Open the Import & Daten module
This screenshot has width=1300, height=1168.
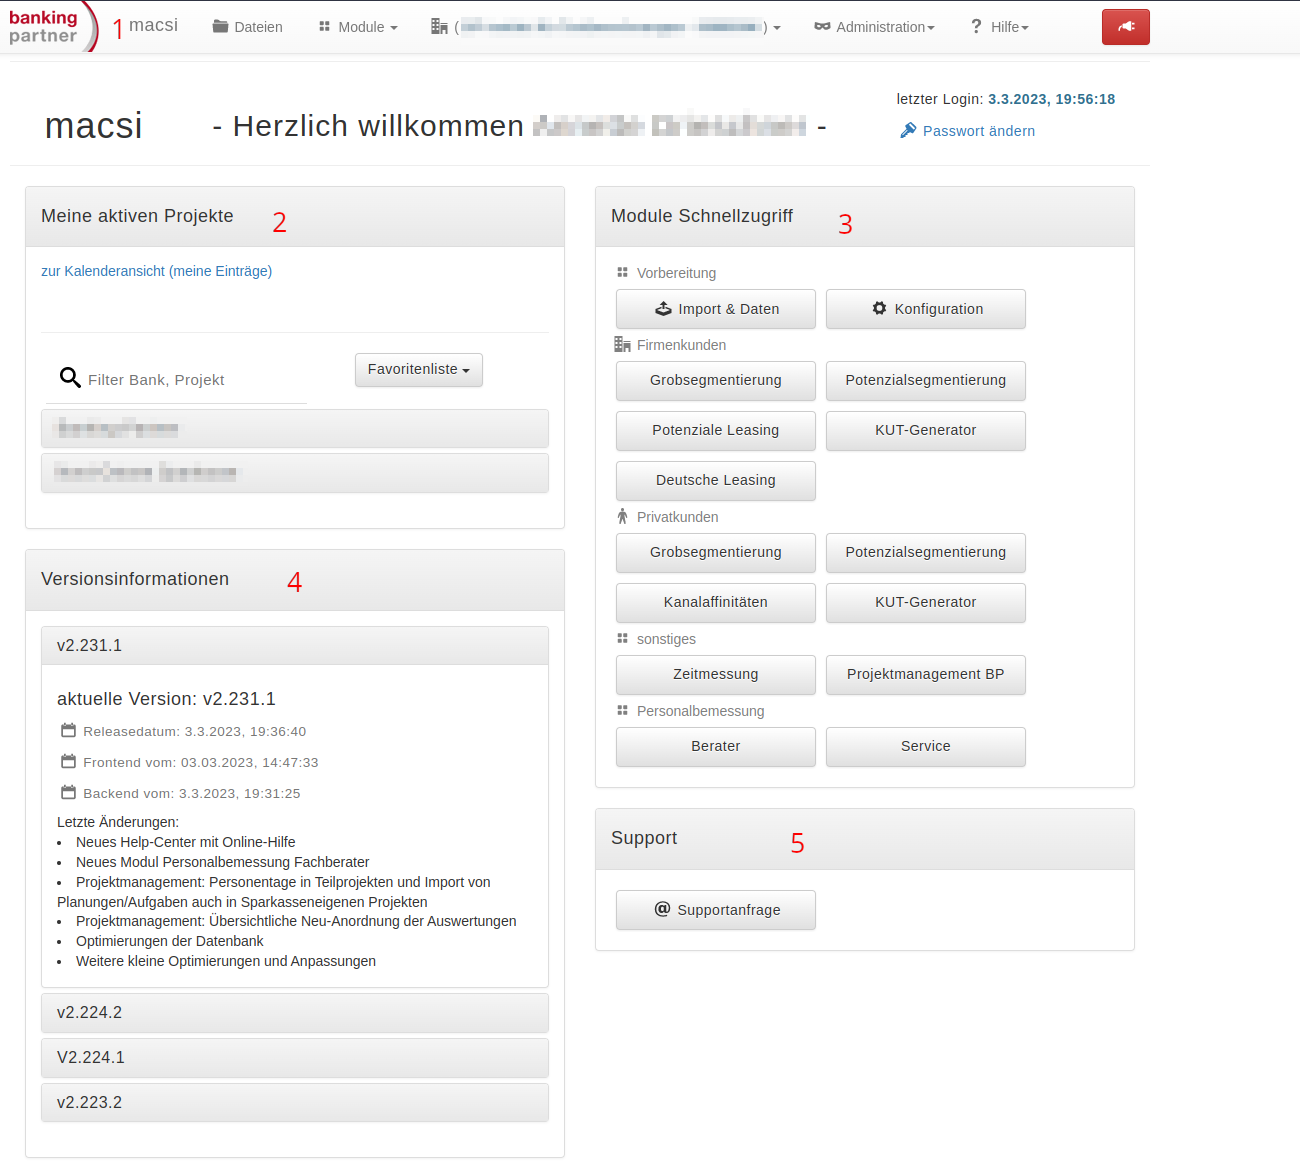716,309
